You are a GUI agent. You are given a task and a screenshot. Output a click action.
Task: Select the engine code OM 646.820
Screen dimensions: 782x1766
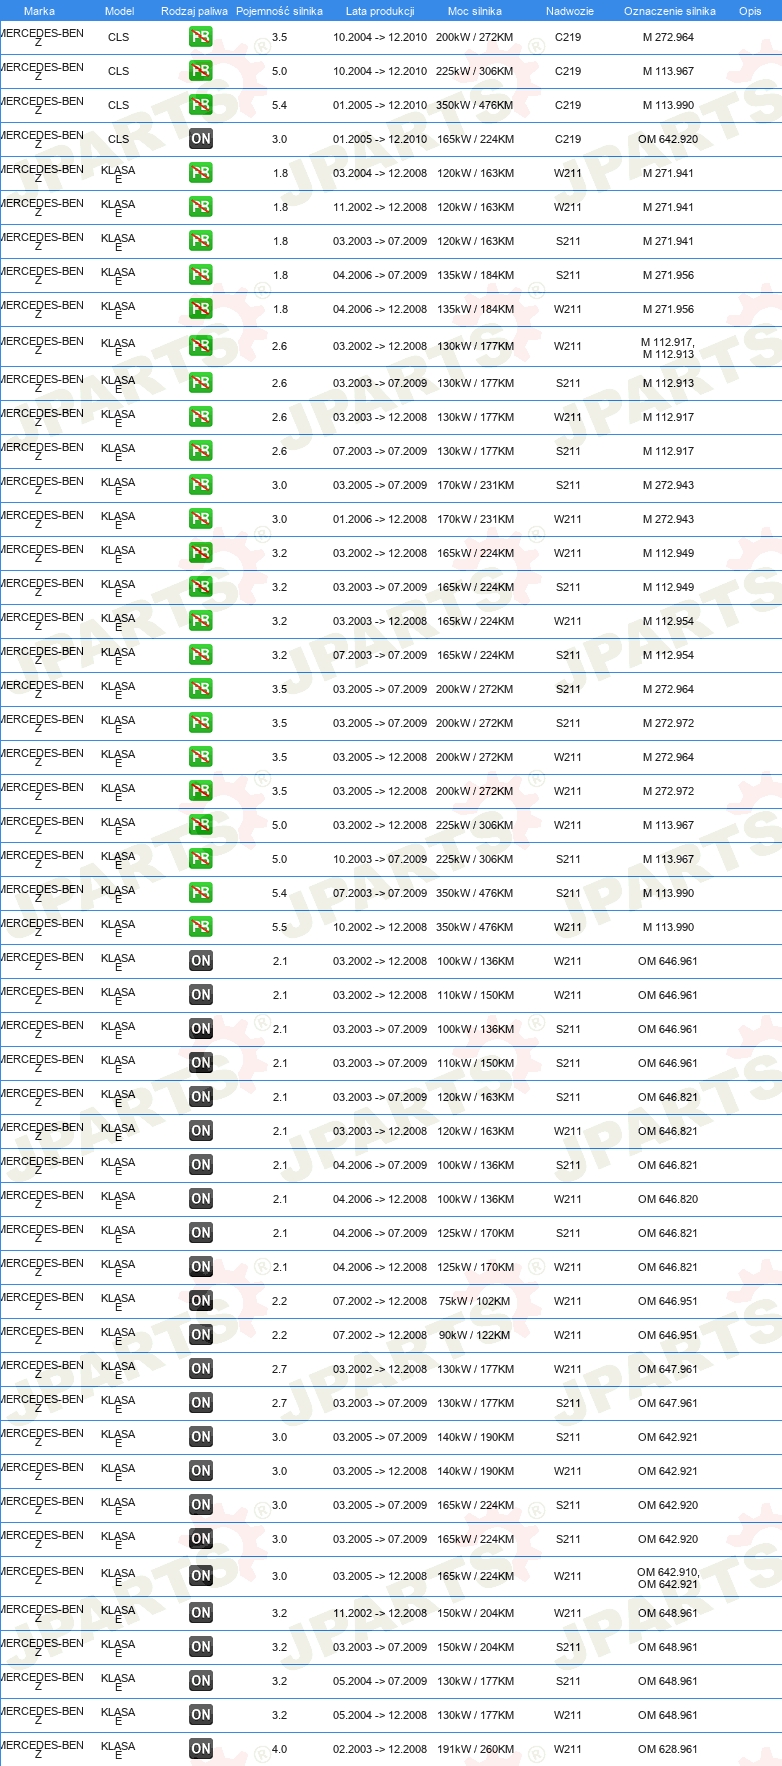coord(668,1199)
